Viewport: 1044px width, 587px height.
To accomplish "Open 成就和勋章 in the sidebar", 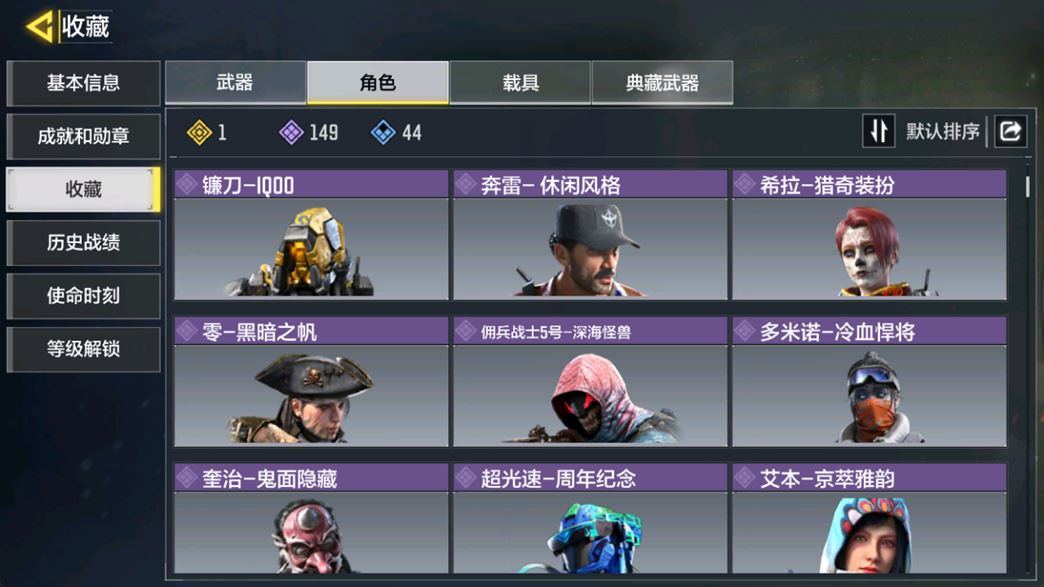I will [x=83, y=136].
